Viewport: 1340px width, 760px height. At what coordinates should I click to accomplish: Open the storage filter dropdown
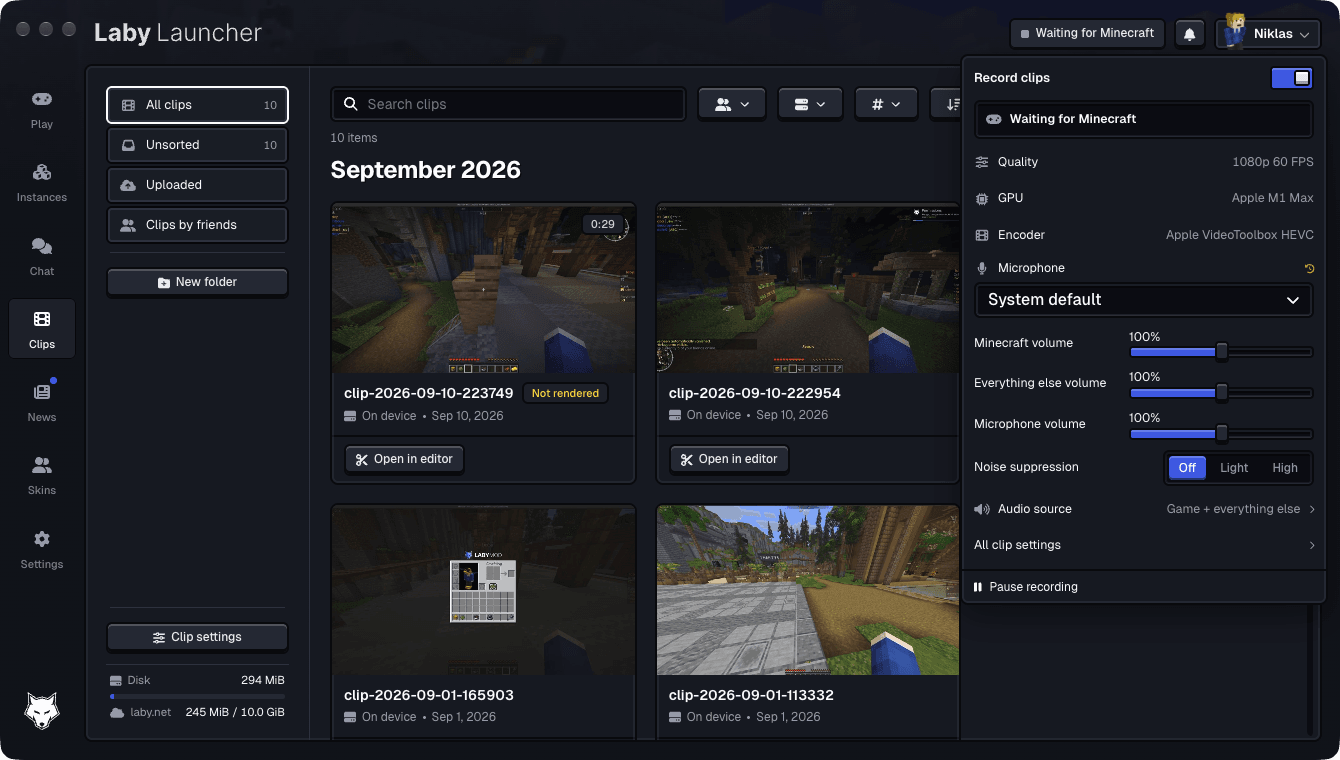[810, 104]
